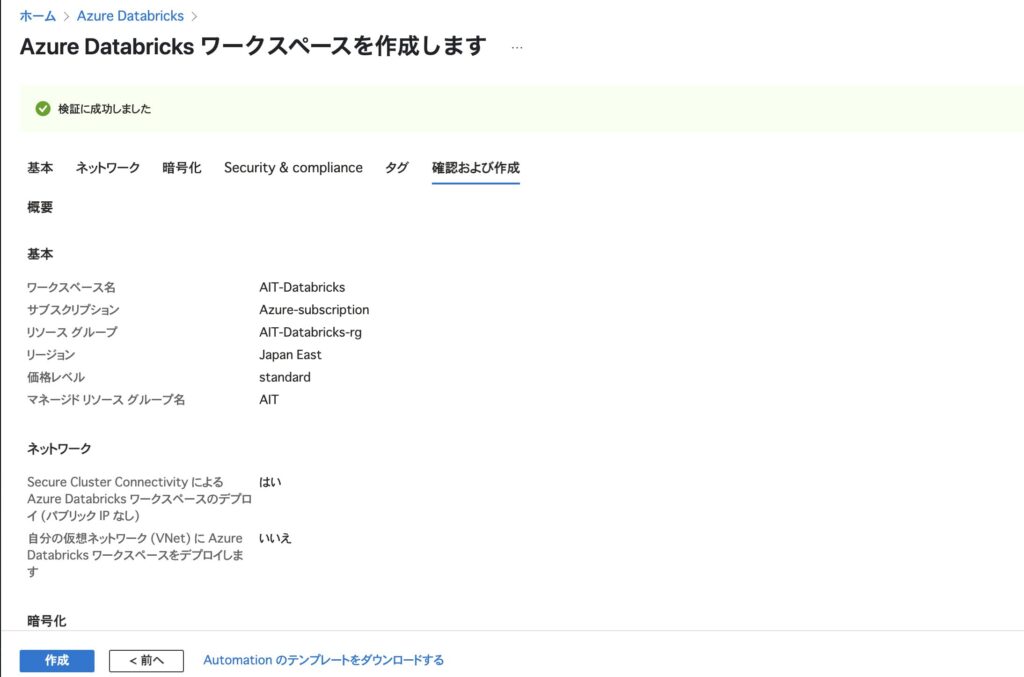Image resolution: width=1024 pixels, height=677 pixels.
Task: Click the リージョン label
Action: click(51, 354)
